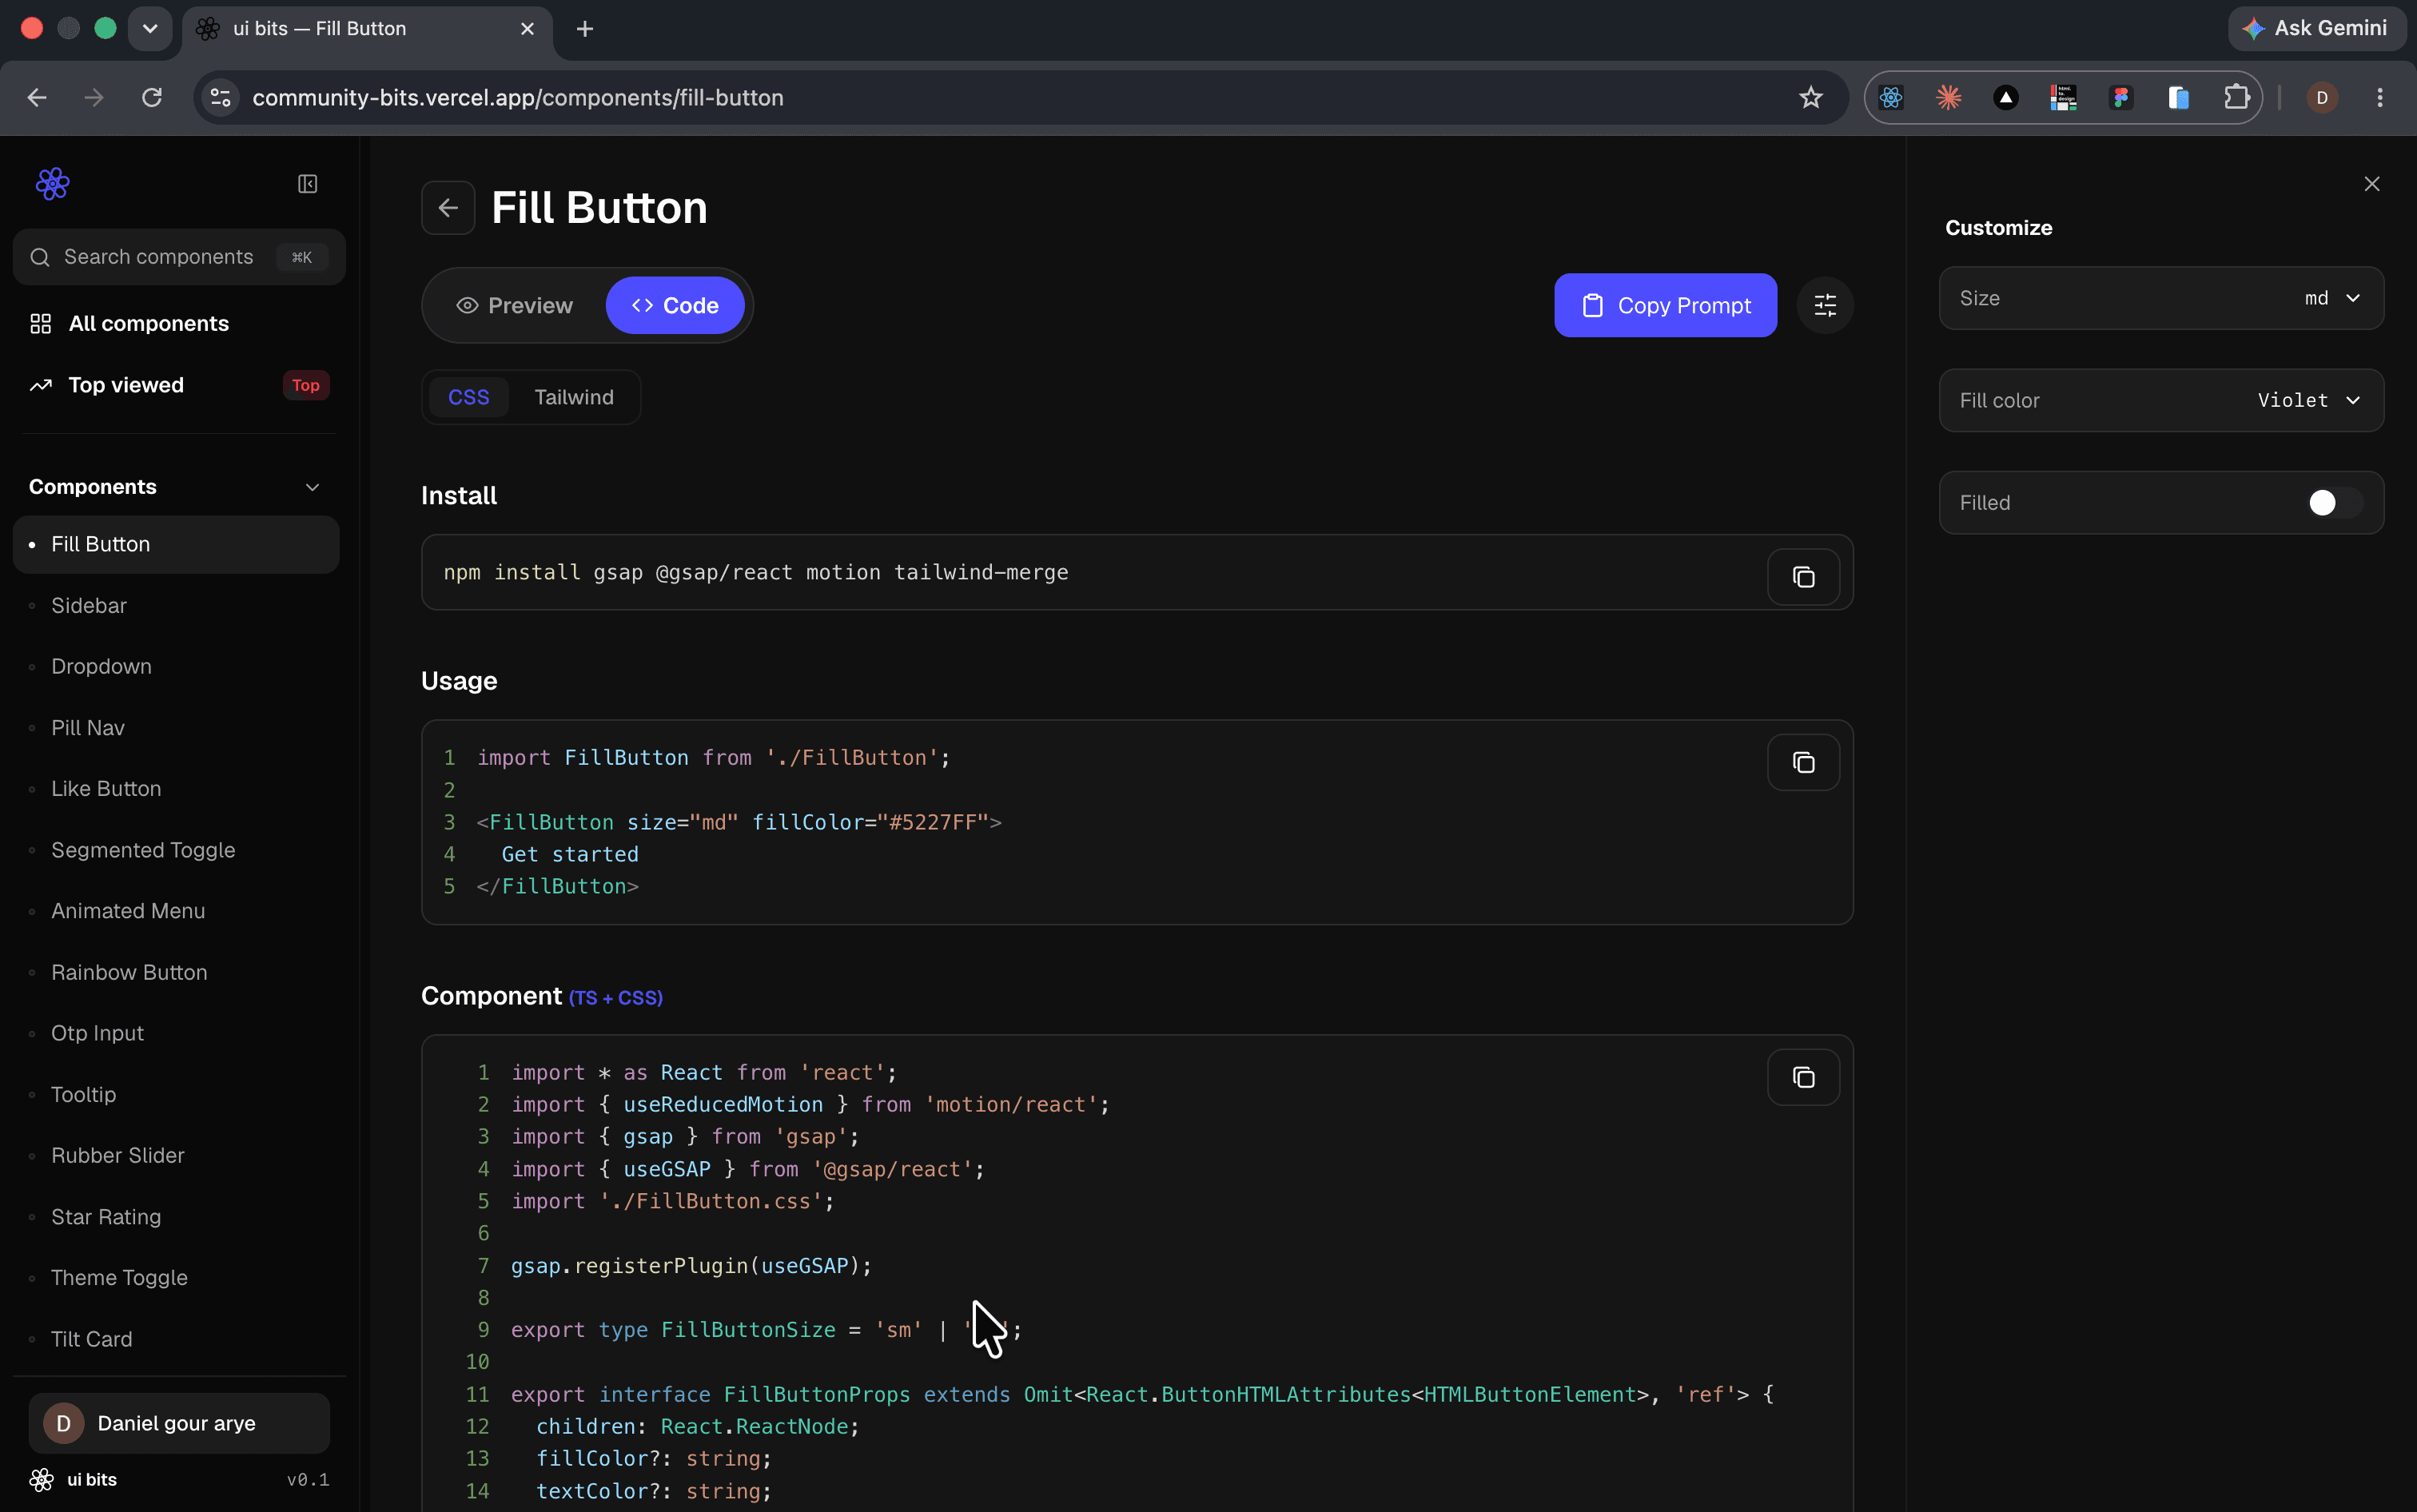Open the Extensions puzzle icon
Screen dimensions: 2417x1512
pyautogui.click(x=2236, y=98)
